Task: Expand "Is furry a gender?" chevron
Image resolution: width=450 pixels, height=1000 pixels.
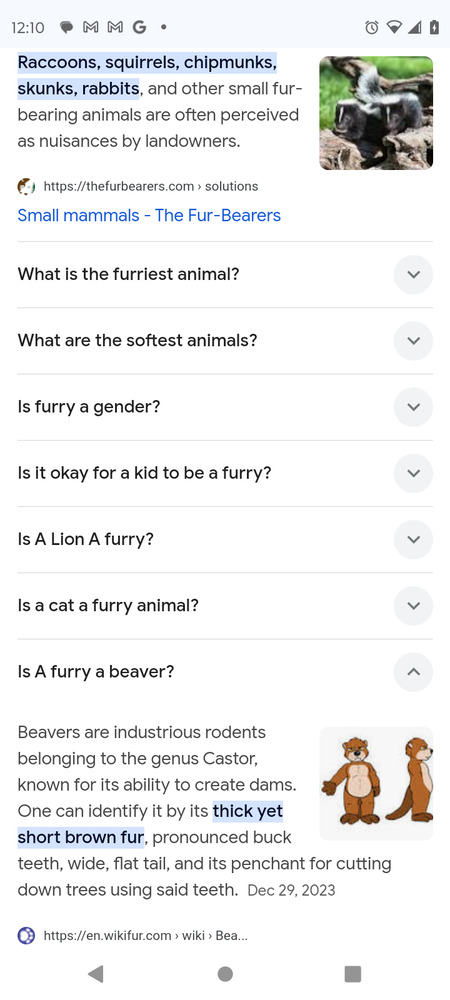Action: pyautogui.click(x=413, y=407)
